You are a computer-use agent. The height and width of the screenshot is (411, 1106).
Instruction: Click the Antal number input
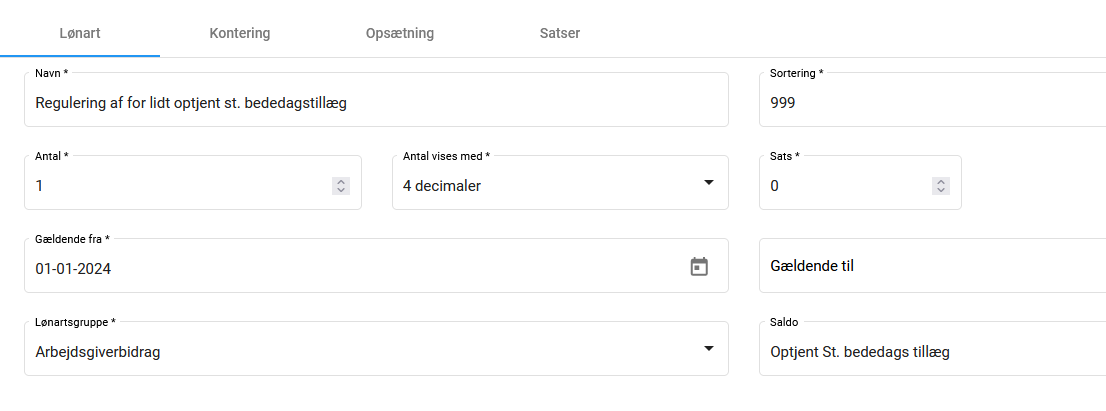point(180,186)
